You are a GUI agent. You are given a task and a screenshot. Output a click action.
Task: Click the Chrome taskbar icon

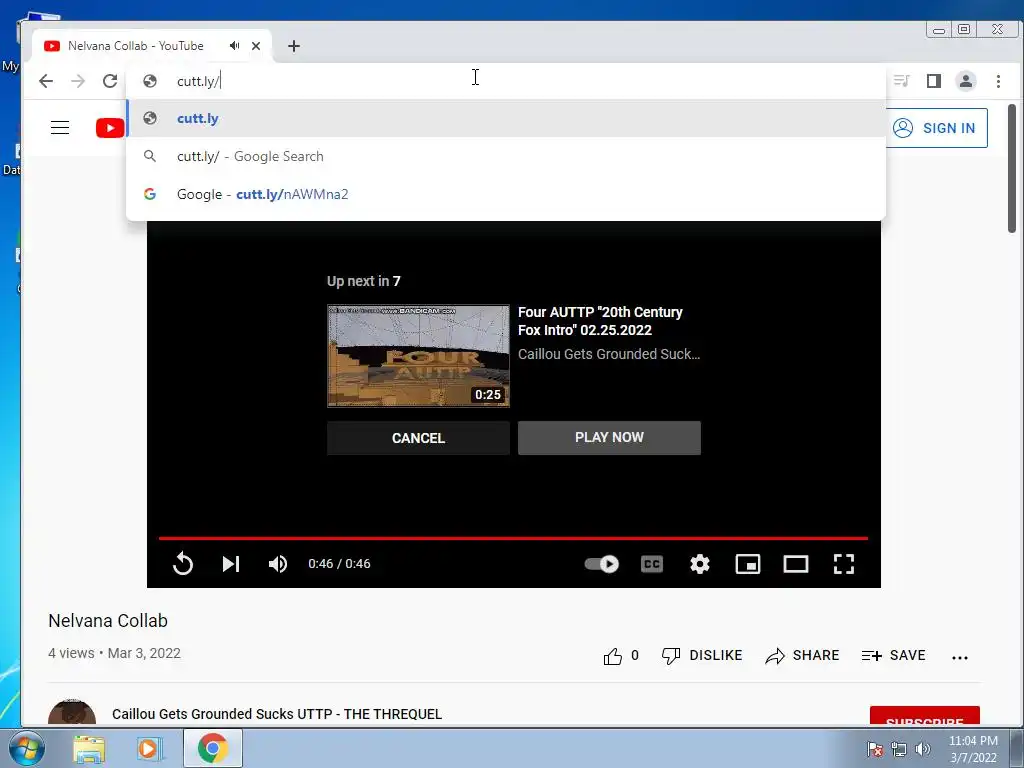point(213,748)
